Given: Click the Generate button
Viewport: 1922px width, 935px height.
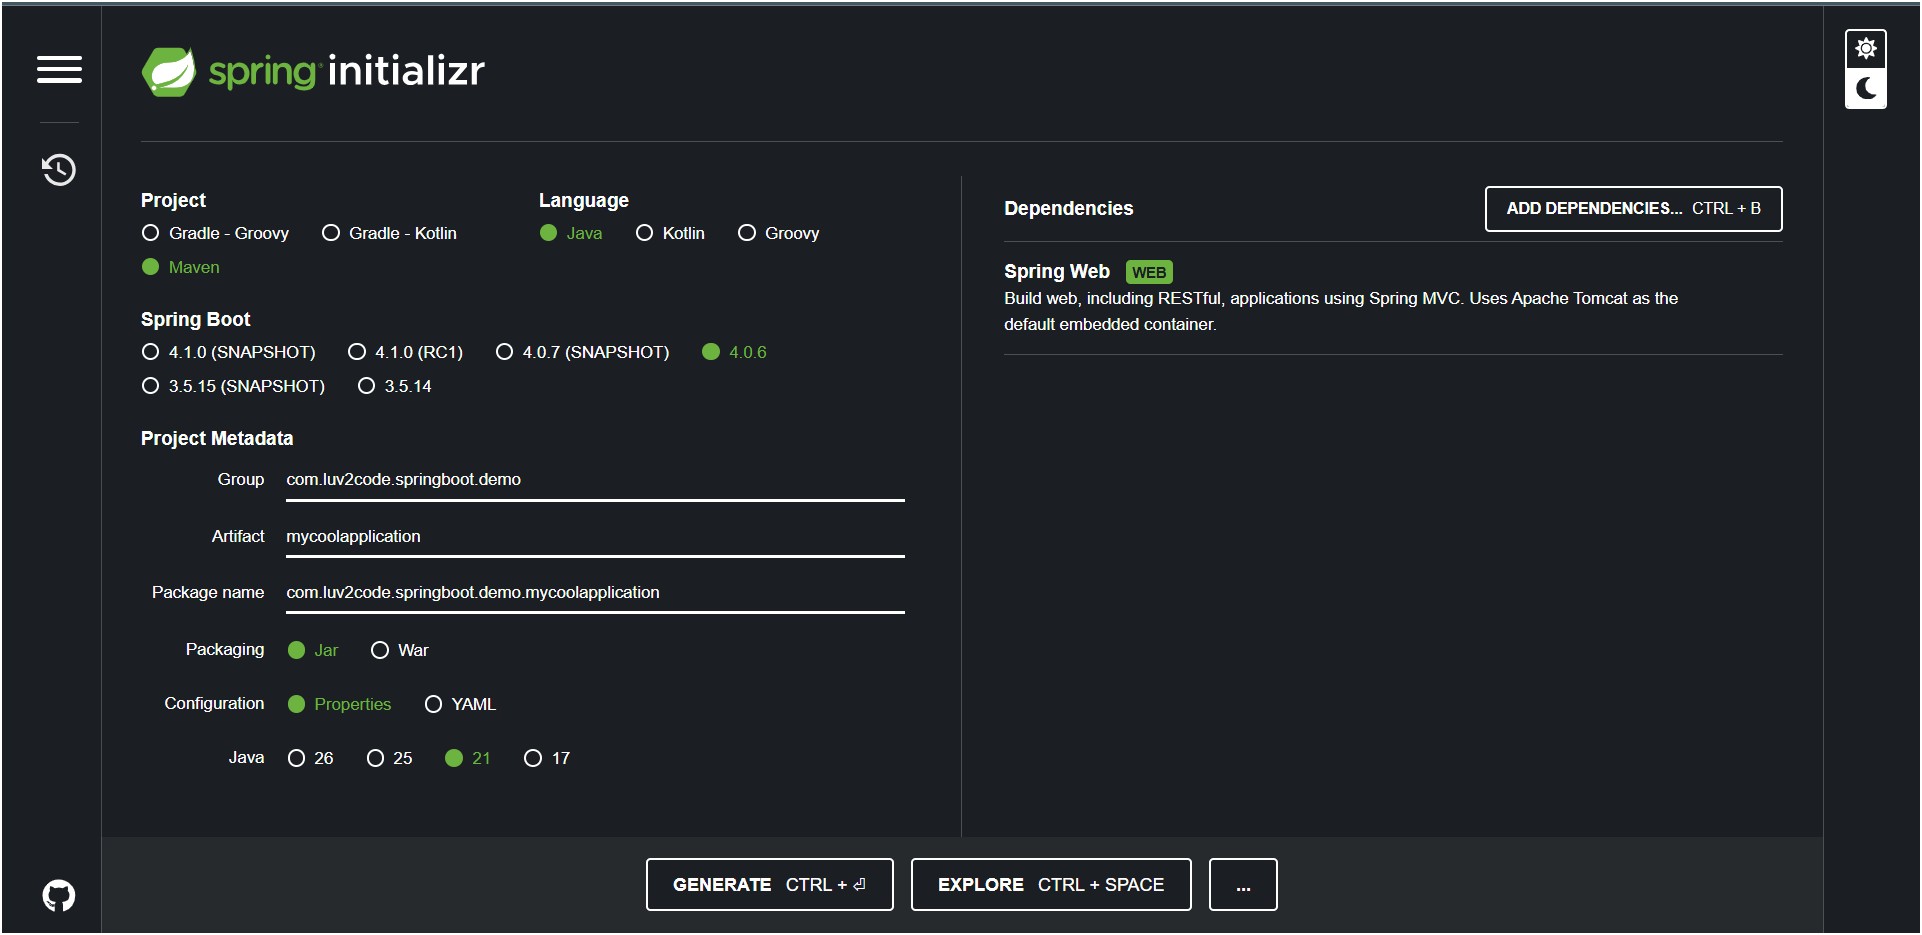Looking at the screenshot, I should (769, 885).
